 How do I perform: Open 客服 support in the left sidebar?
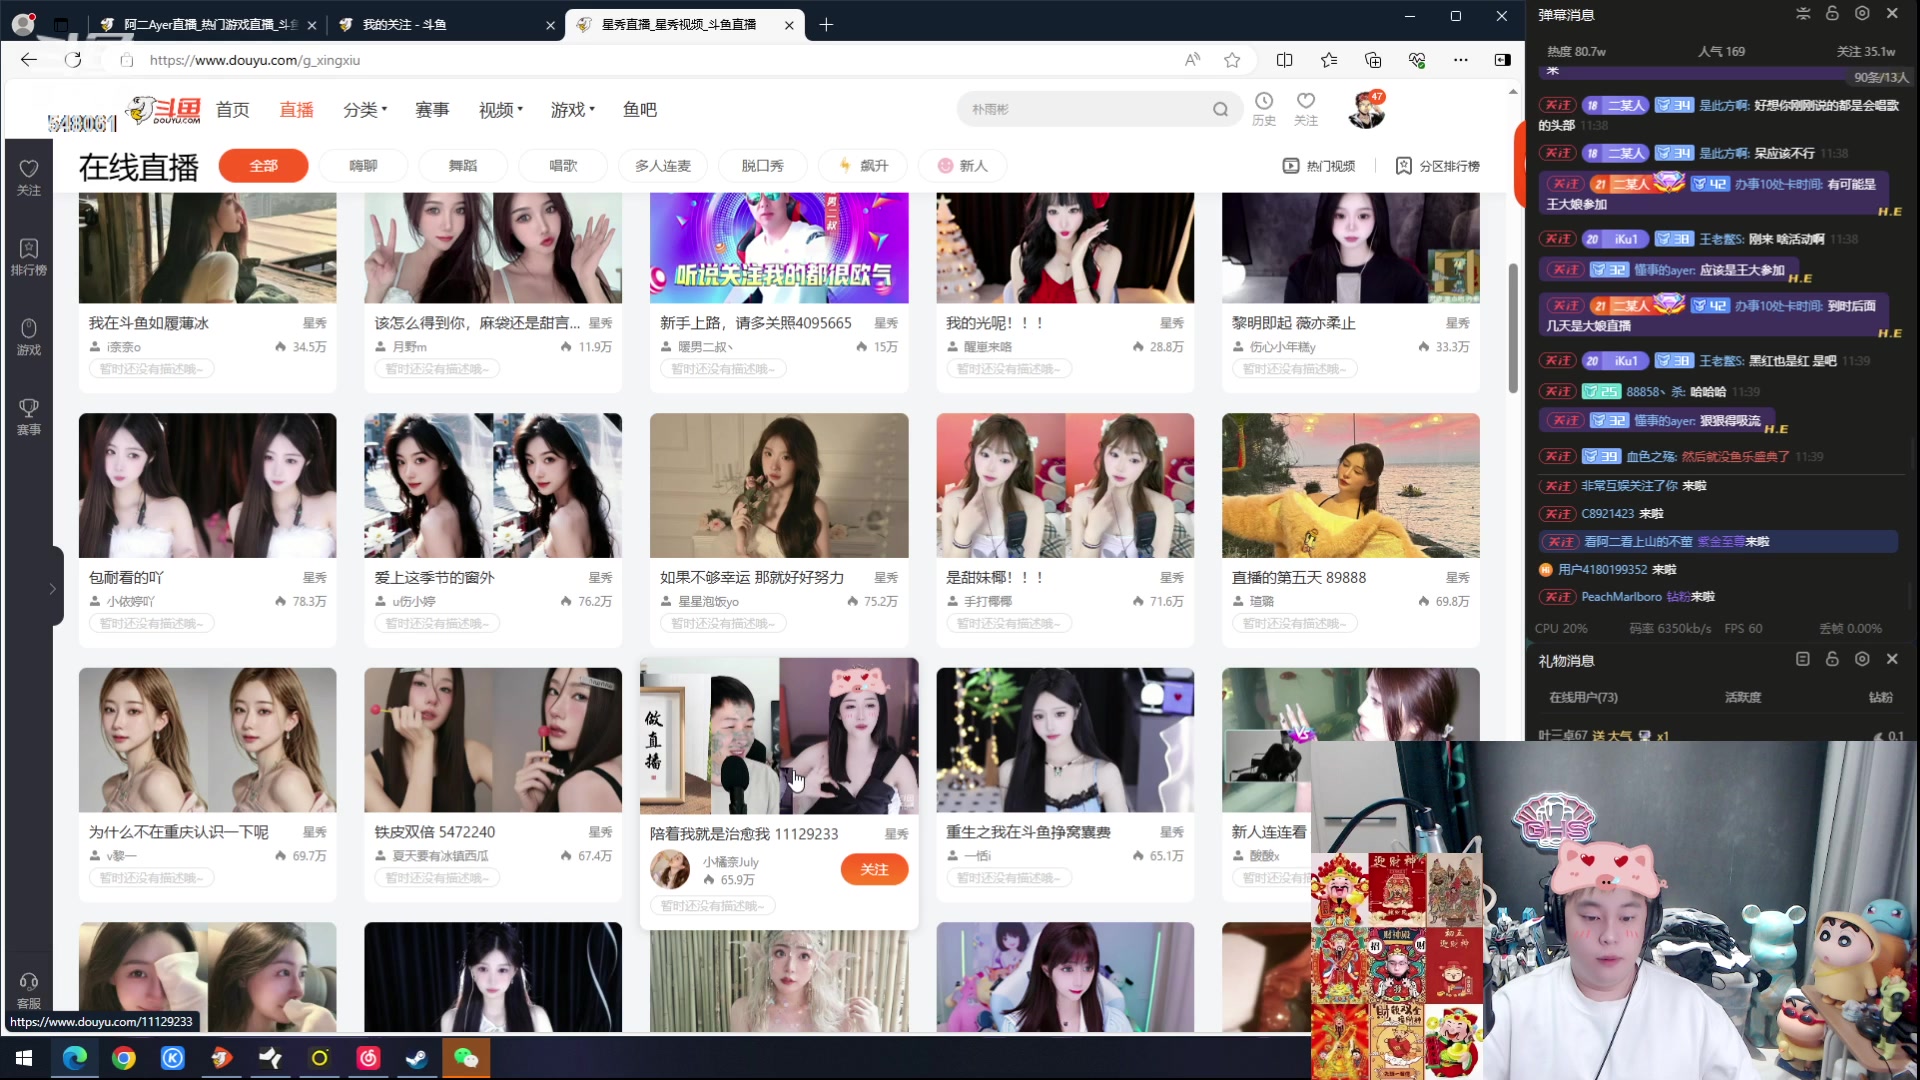click(x=29, y=991)
